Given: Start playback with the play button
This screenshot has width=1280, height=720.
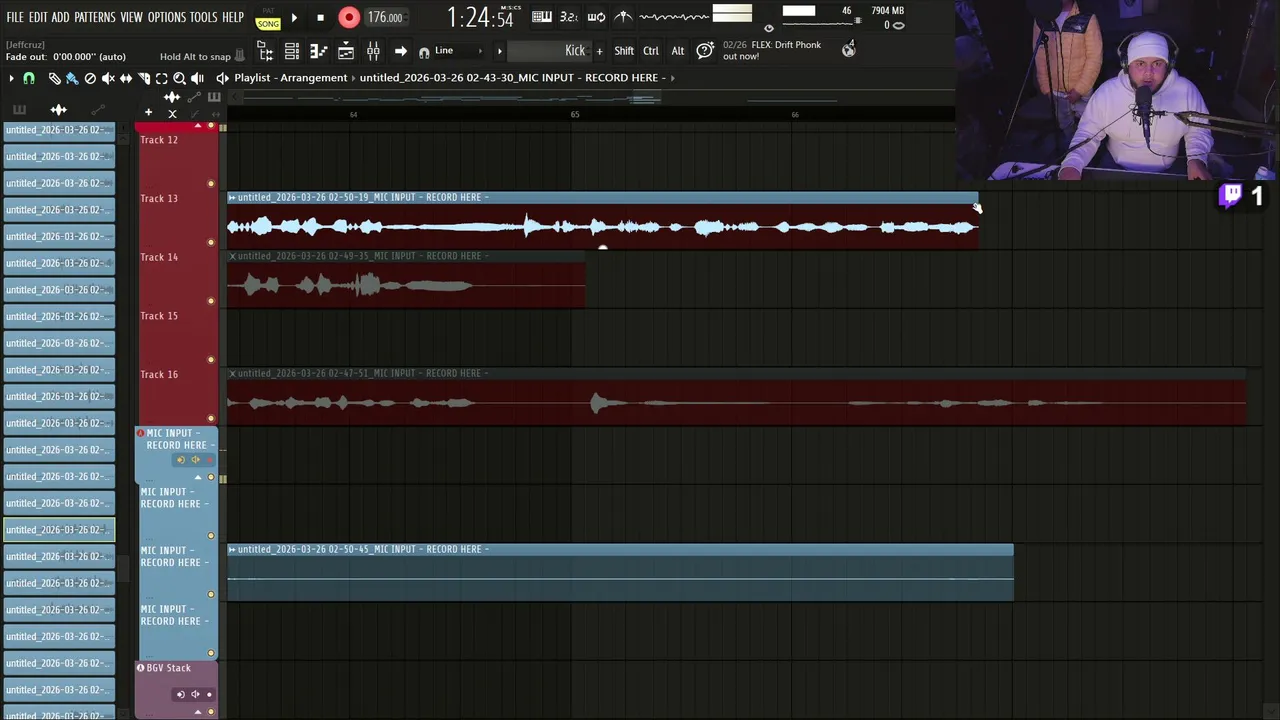Looking at the screenshot, I should coord(294,17).
